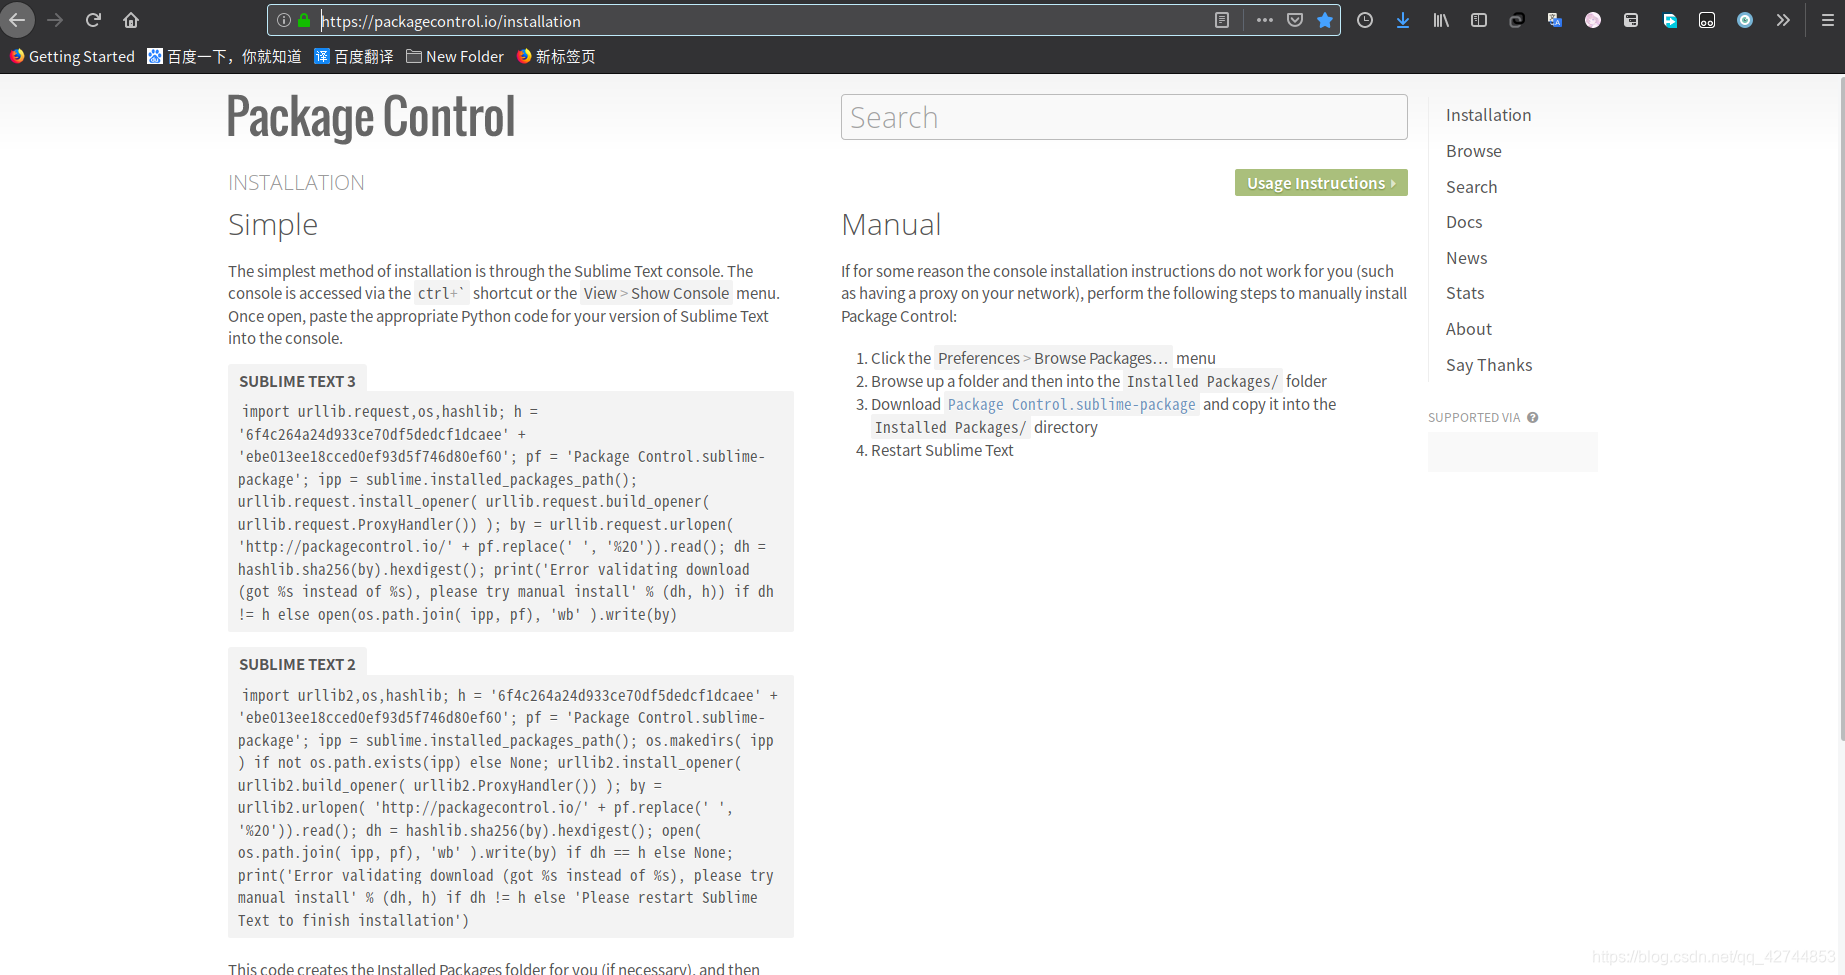Open the 新标签页 bookmark

point(556,57)
